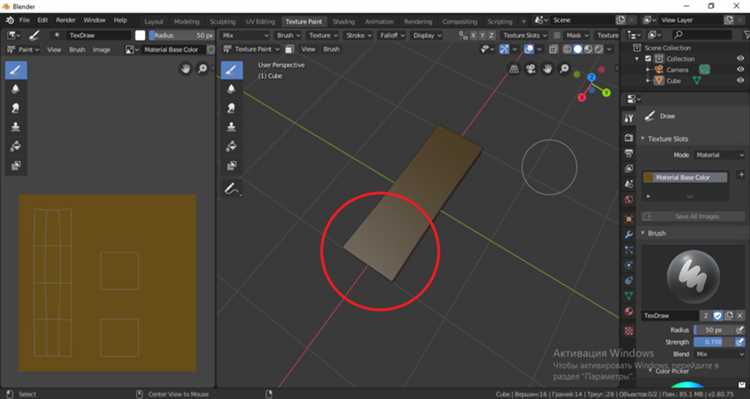Toggle radius pressure sensitivity in Brush panel

click(739, 330)
